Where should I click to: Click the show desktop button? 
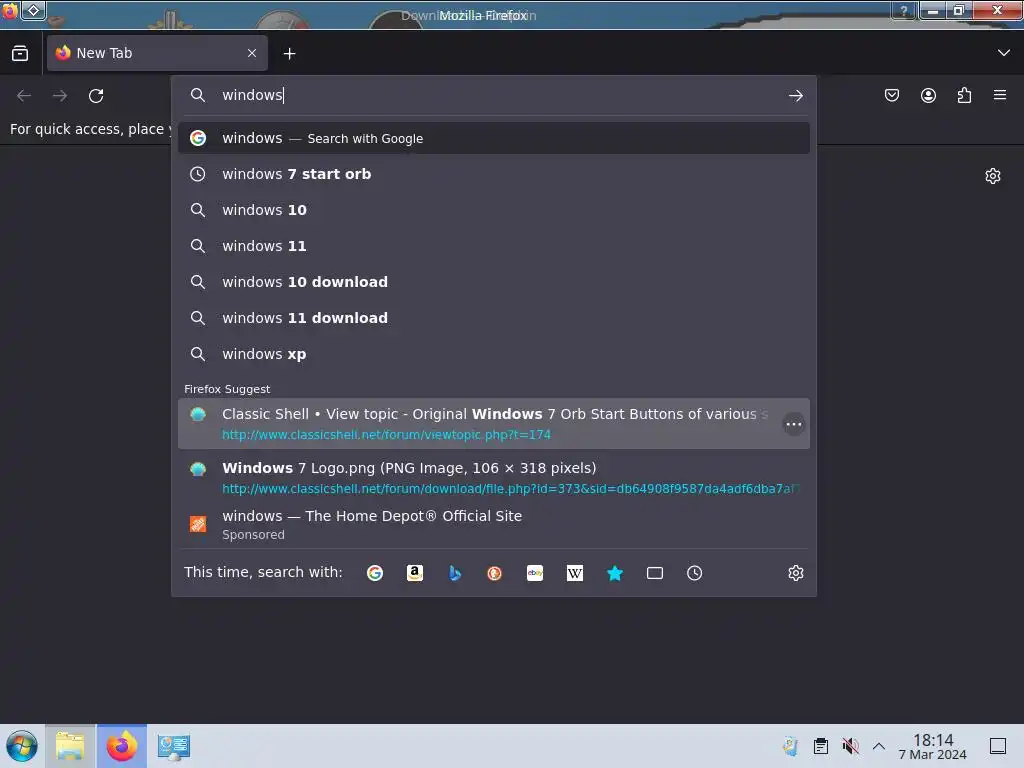click(998, 746)
